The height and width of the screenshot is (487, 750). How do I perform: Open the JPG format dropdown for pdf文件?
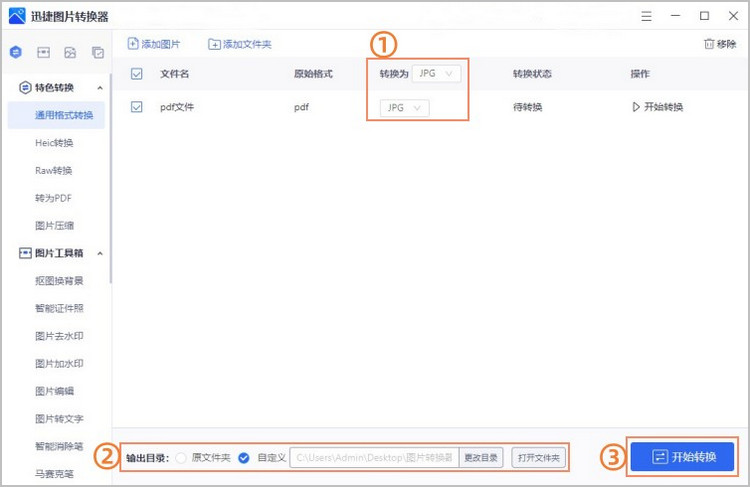click(404, 108)
